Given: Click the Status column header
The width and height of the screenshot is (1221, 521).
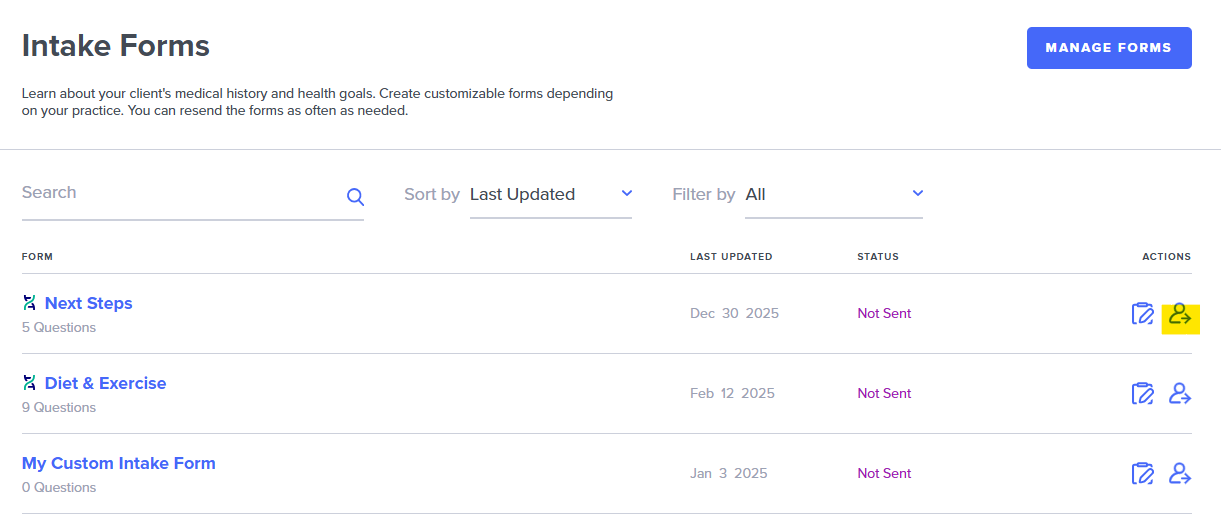Looking at the screenshot, I should click(878, 257).
